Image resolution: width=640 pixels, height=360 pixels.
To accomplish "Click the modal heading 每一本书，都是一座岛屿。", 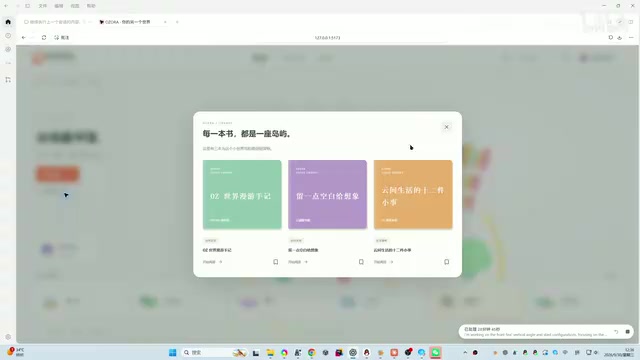I will (x=247, y=133).
